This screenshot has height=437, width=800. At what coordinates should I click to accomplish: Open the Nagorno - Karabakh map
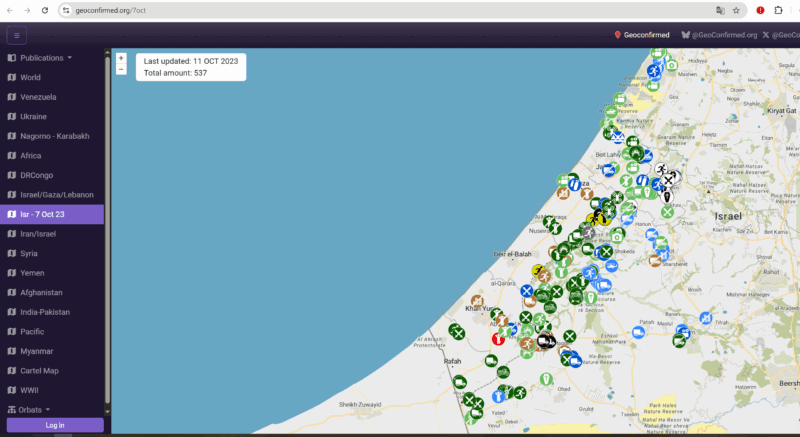(54, 136)
